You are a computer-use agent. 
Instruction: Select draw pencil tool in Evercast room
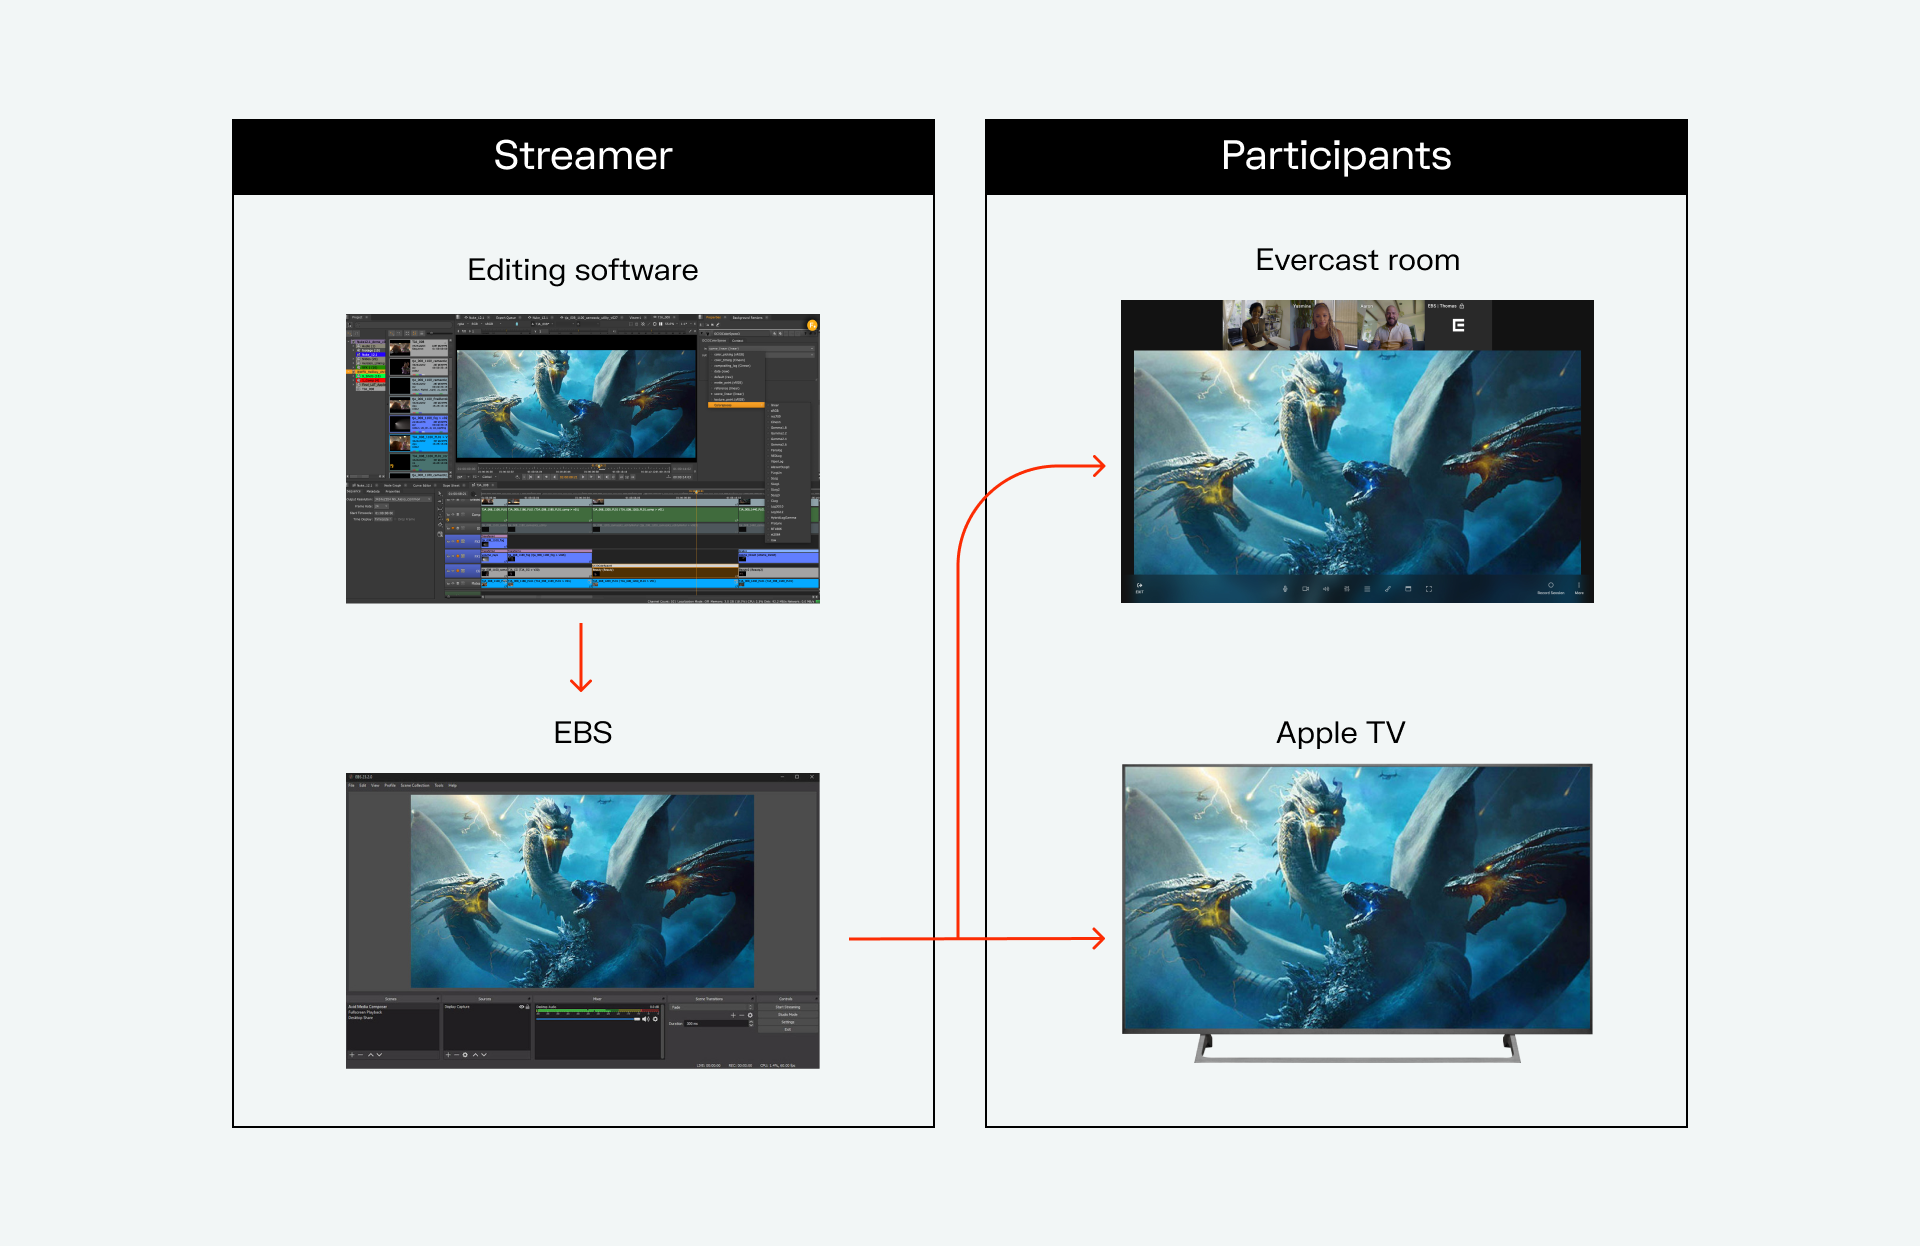click(x=1388, y=589)
